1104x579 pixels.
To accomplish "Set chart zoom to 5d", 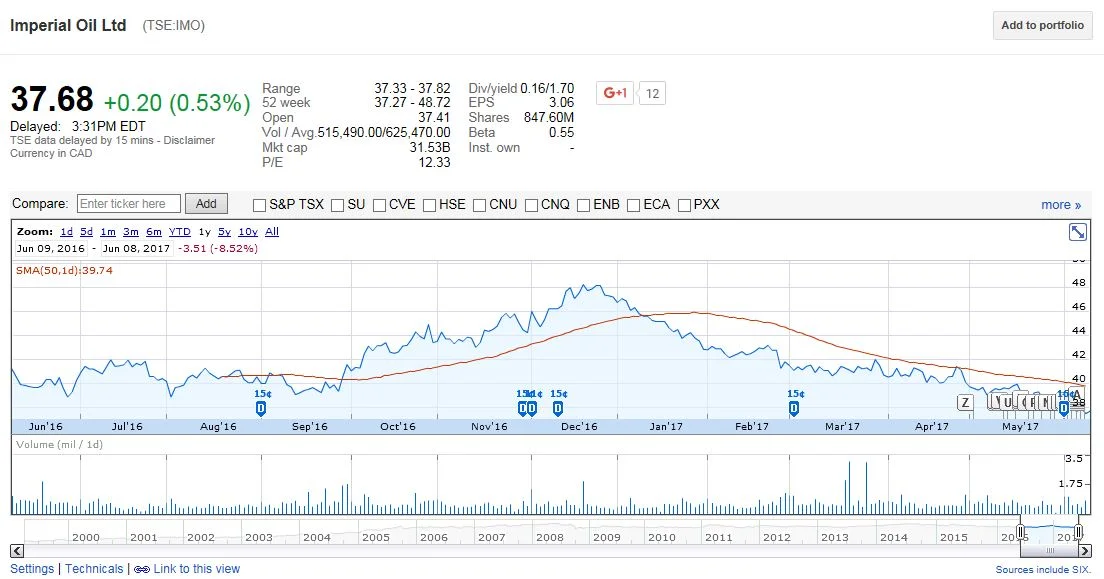I will click(86, 232).
